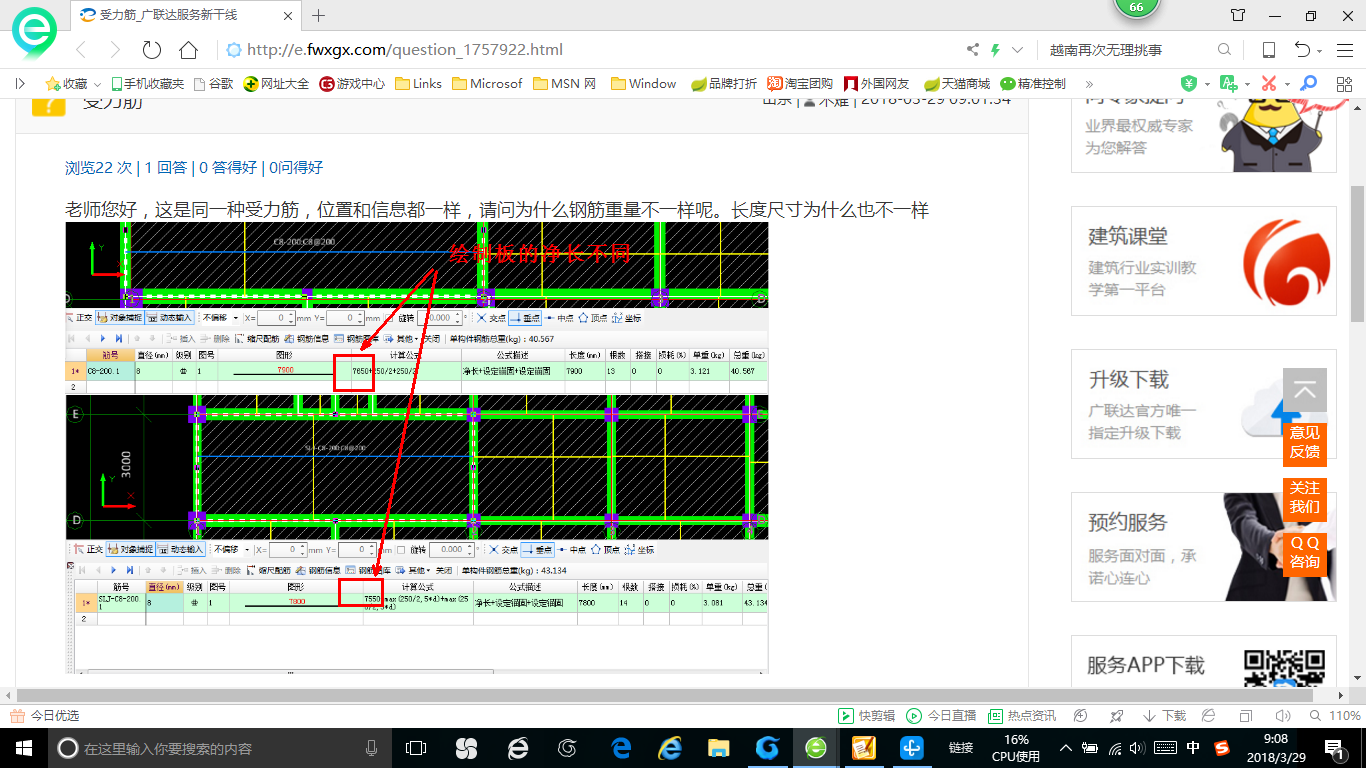Open the 精准控制 bookmark
The width and height of the screenshot is (1366, 768).
click(x=1033, y=84)
